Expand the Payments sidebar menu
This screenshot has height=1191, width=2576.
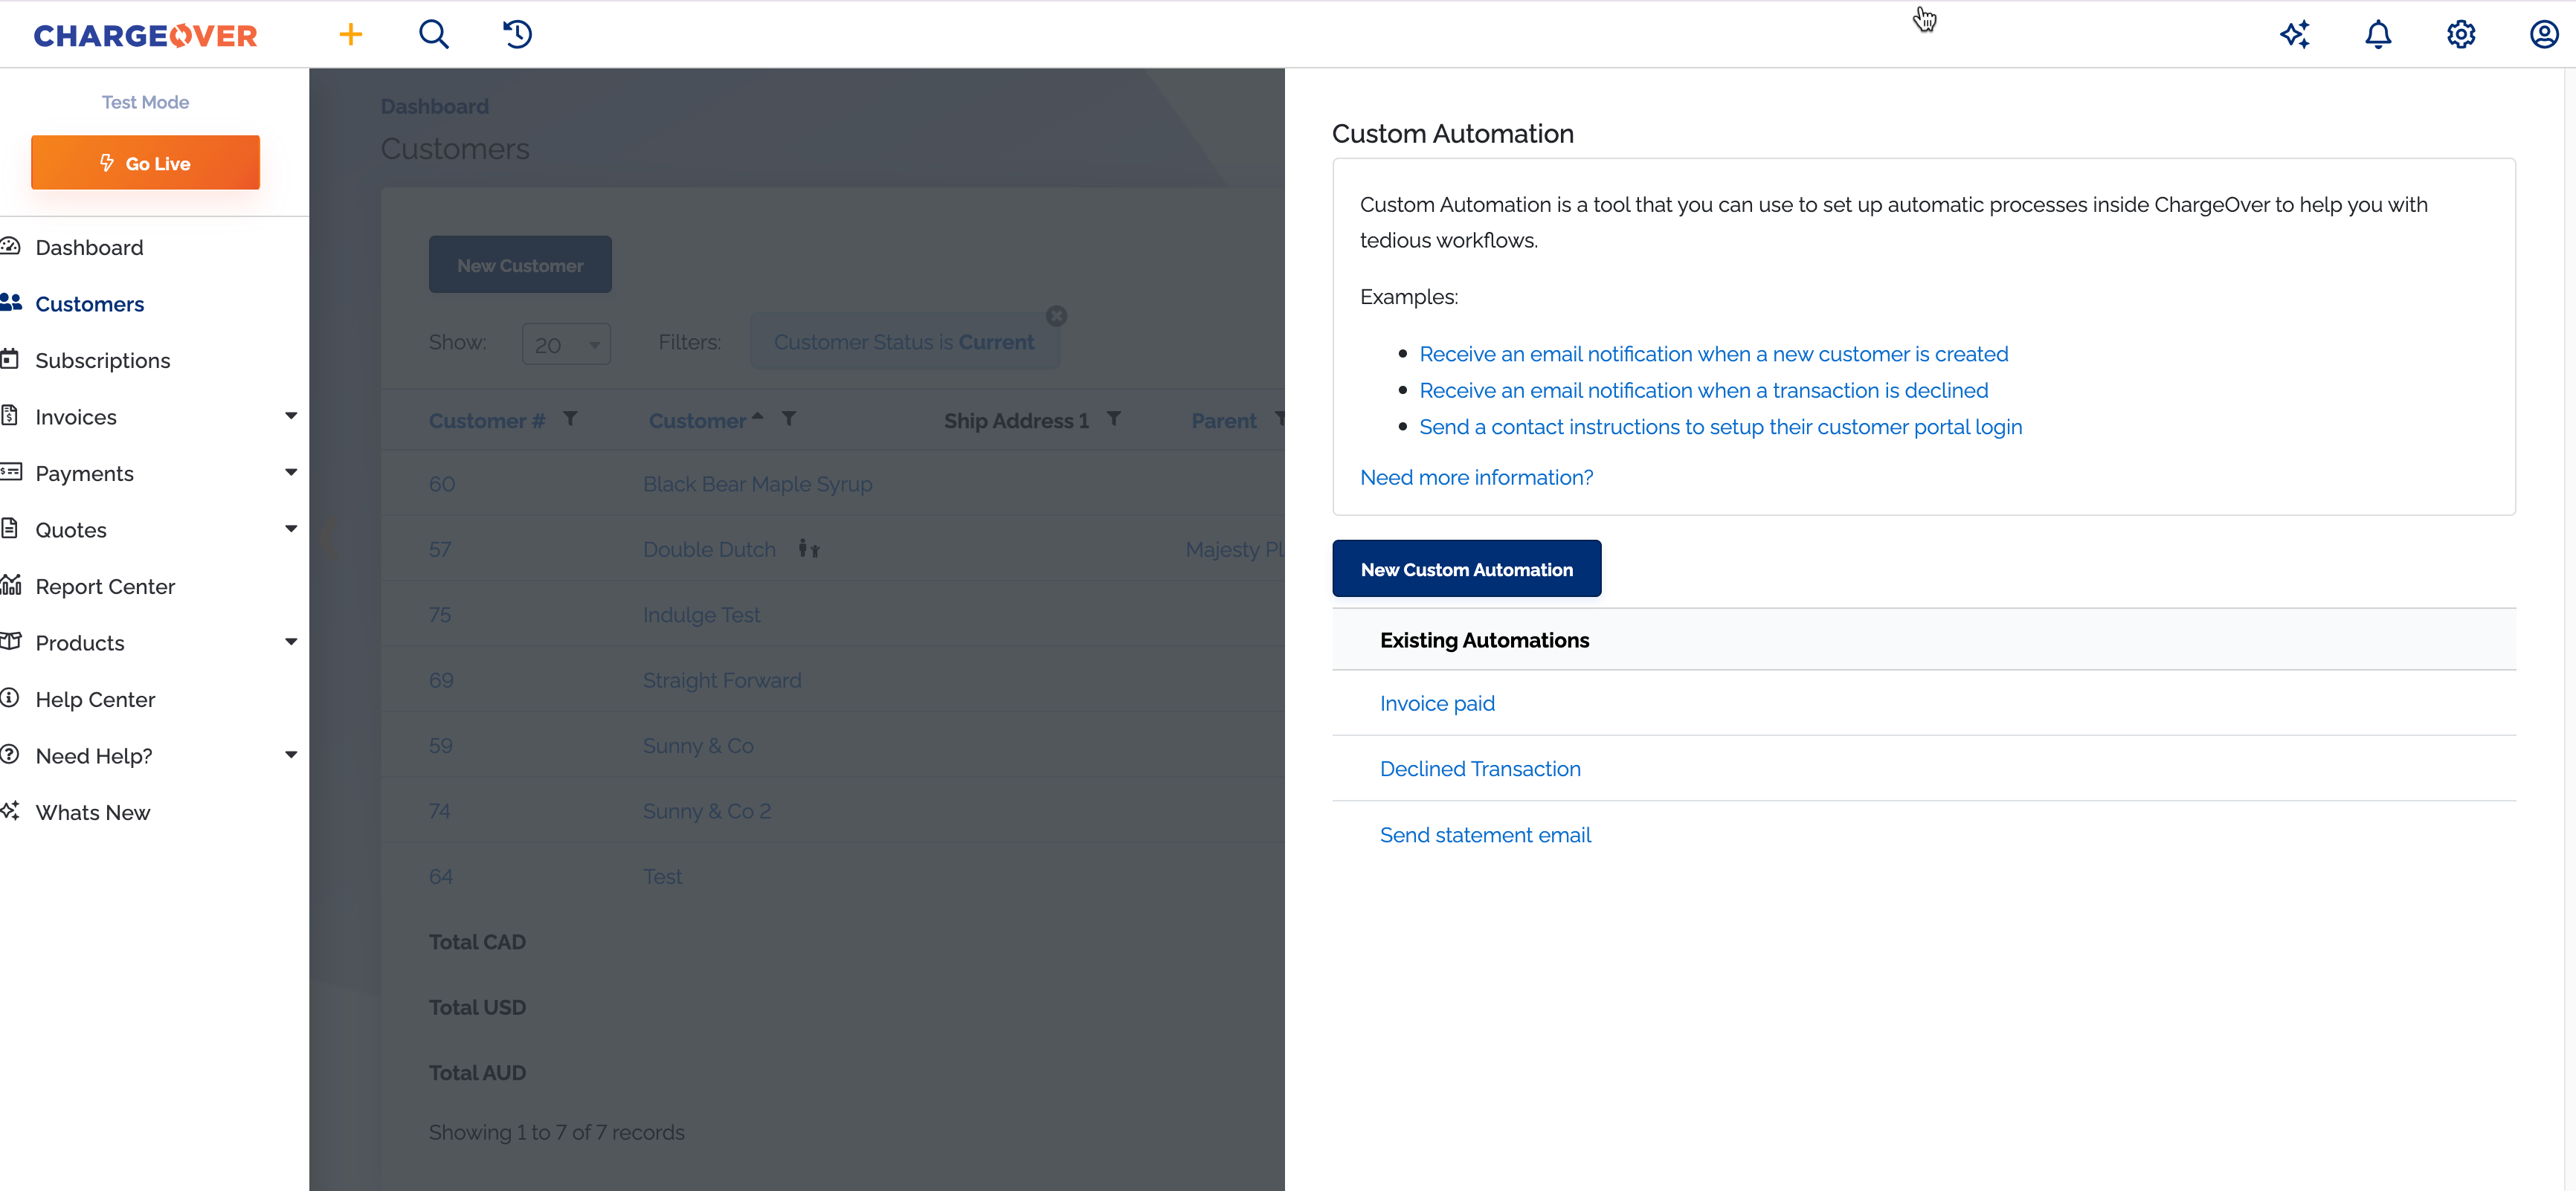coord(290,472)
